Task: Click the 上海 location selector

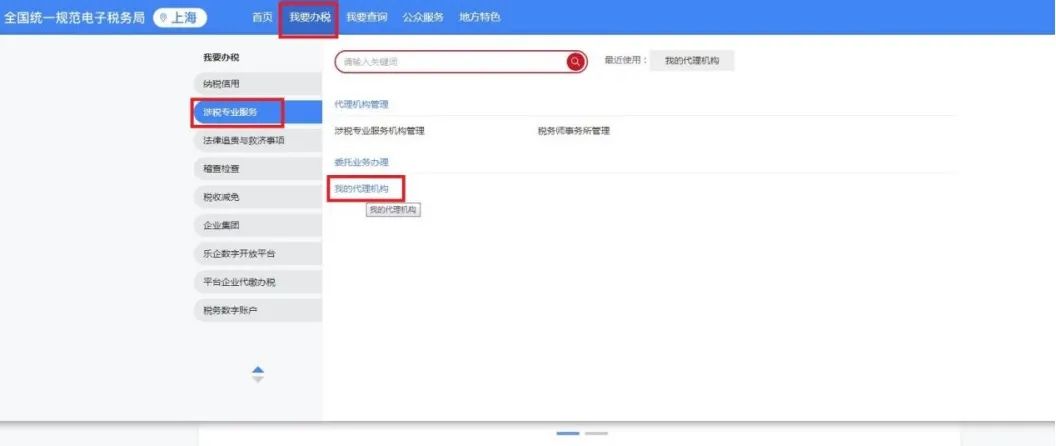Action: [x=181, y=17]
